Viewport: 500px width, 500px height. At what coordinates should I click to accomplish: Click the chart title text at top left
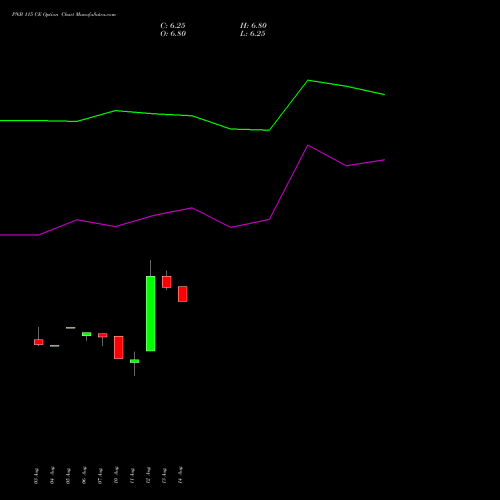click(x=64, y=15)
